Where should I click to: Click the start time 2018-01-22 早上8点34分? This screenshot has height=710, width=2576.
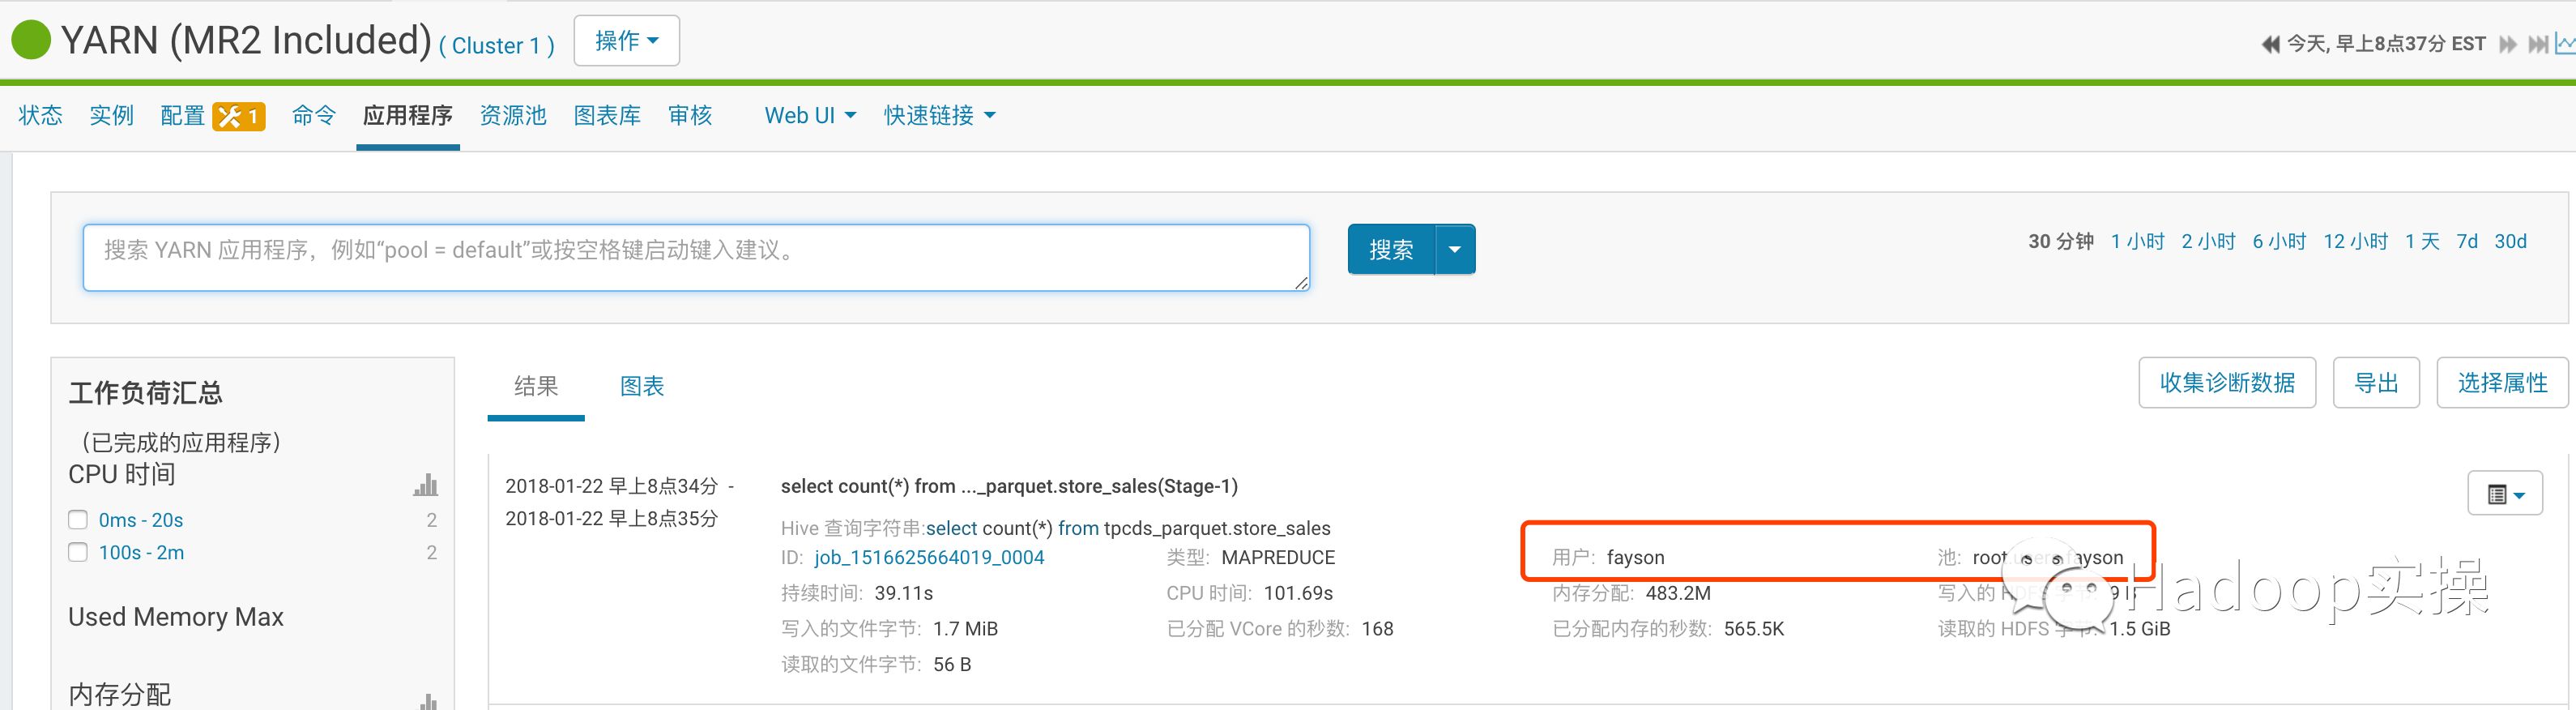[x=611, y=486]
